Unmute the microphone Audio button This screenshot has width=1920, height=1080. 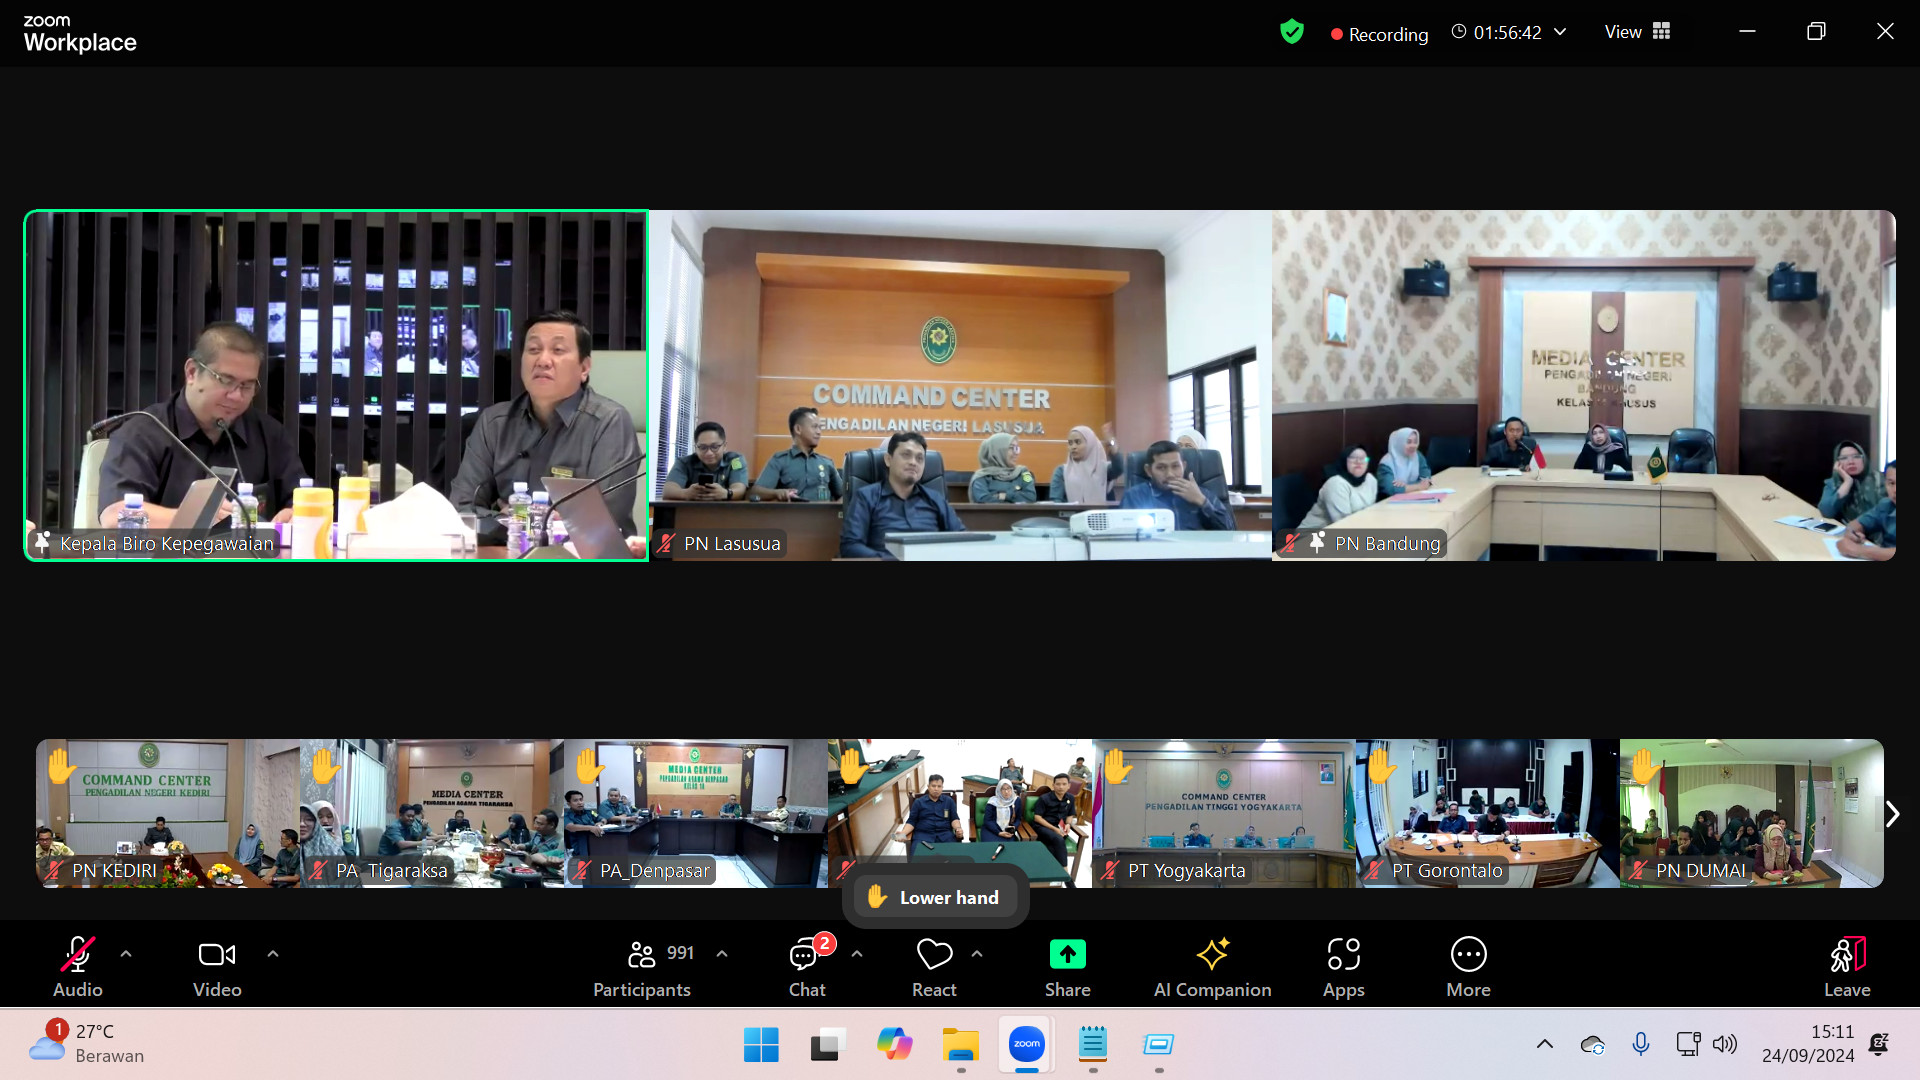click(78, 966)
